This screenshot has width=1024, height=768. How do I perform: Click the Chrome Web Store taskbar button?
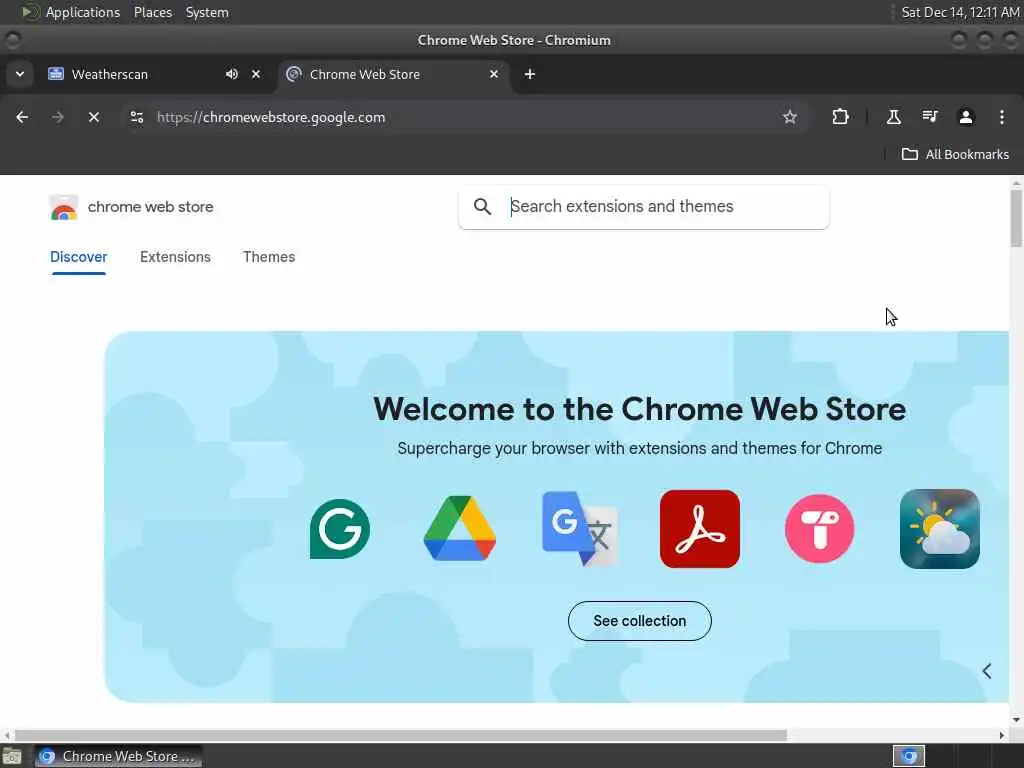click(x=118, y=756)
